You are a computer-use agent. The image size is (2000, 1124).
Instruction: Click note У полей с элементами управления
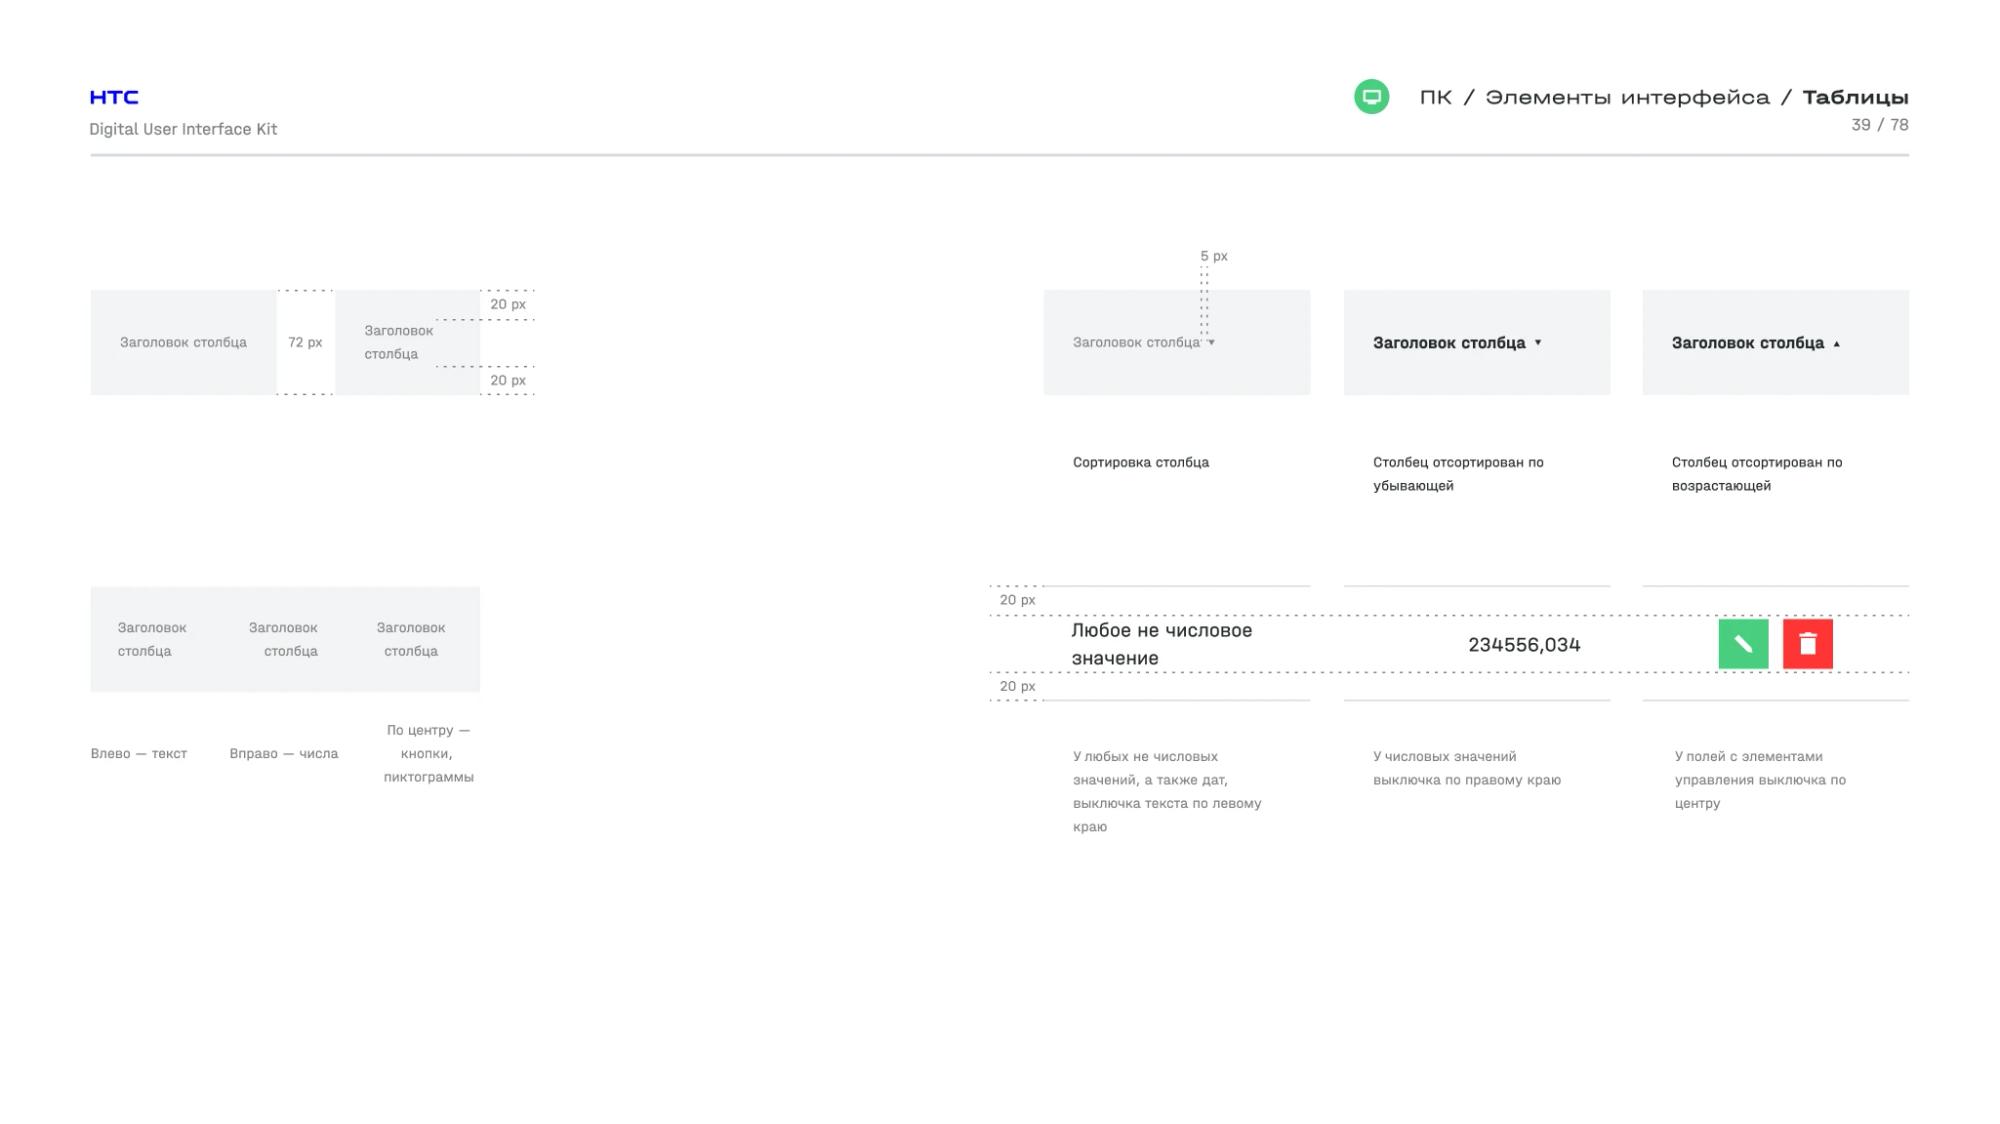click(x=1760, y=780)
